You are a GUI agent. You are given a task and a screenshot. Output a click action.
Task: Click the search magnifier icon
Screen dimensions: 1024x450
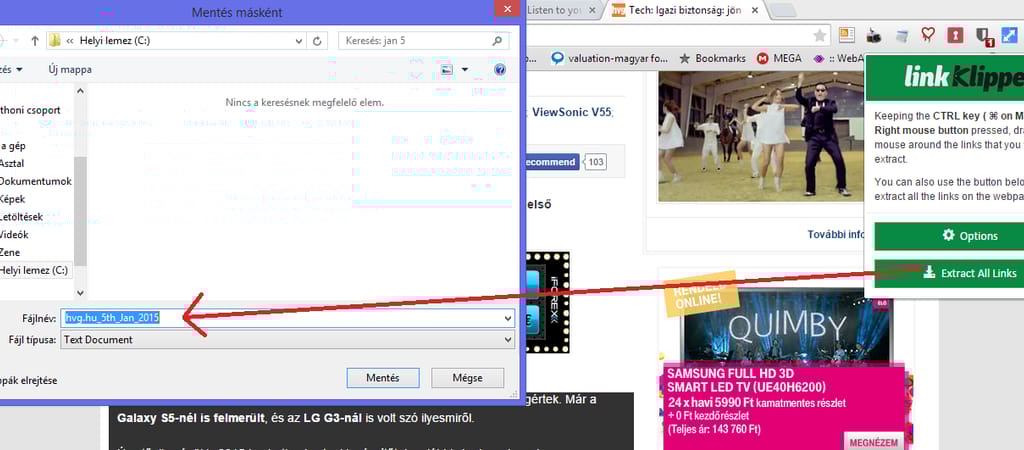pos(498,41)
